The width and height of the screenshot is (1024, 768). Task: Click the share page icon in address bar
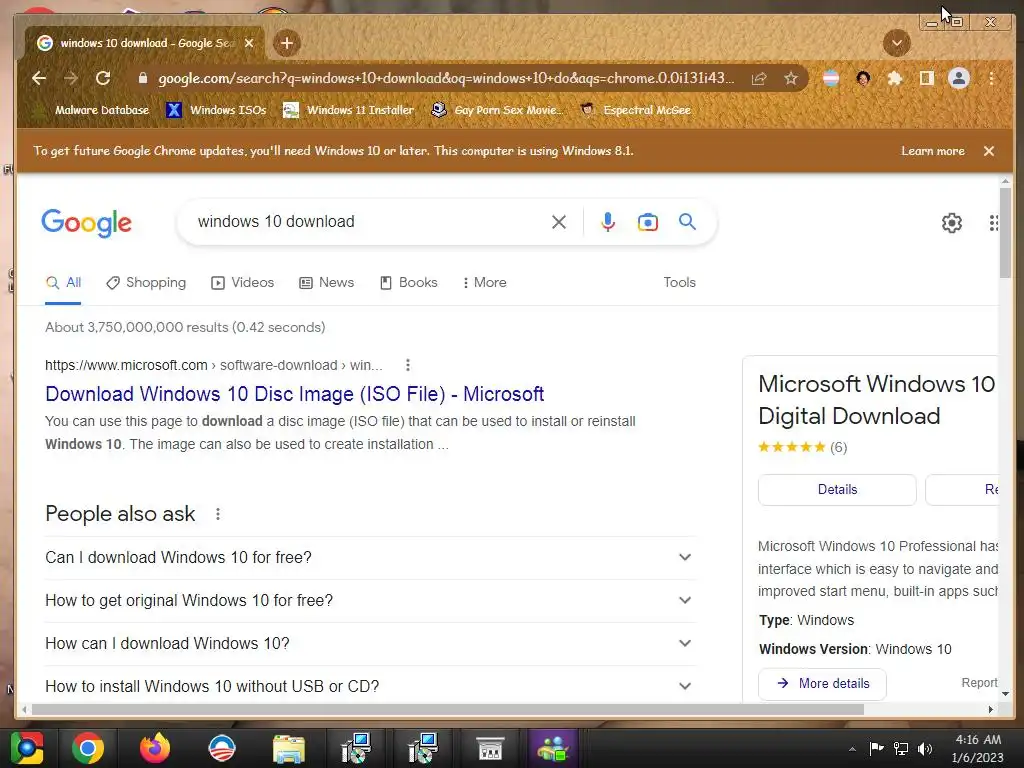click(759, 78)
